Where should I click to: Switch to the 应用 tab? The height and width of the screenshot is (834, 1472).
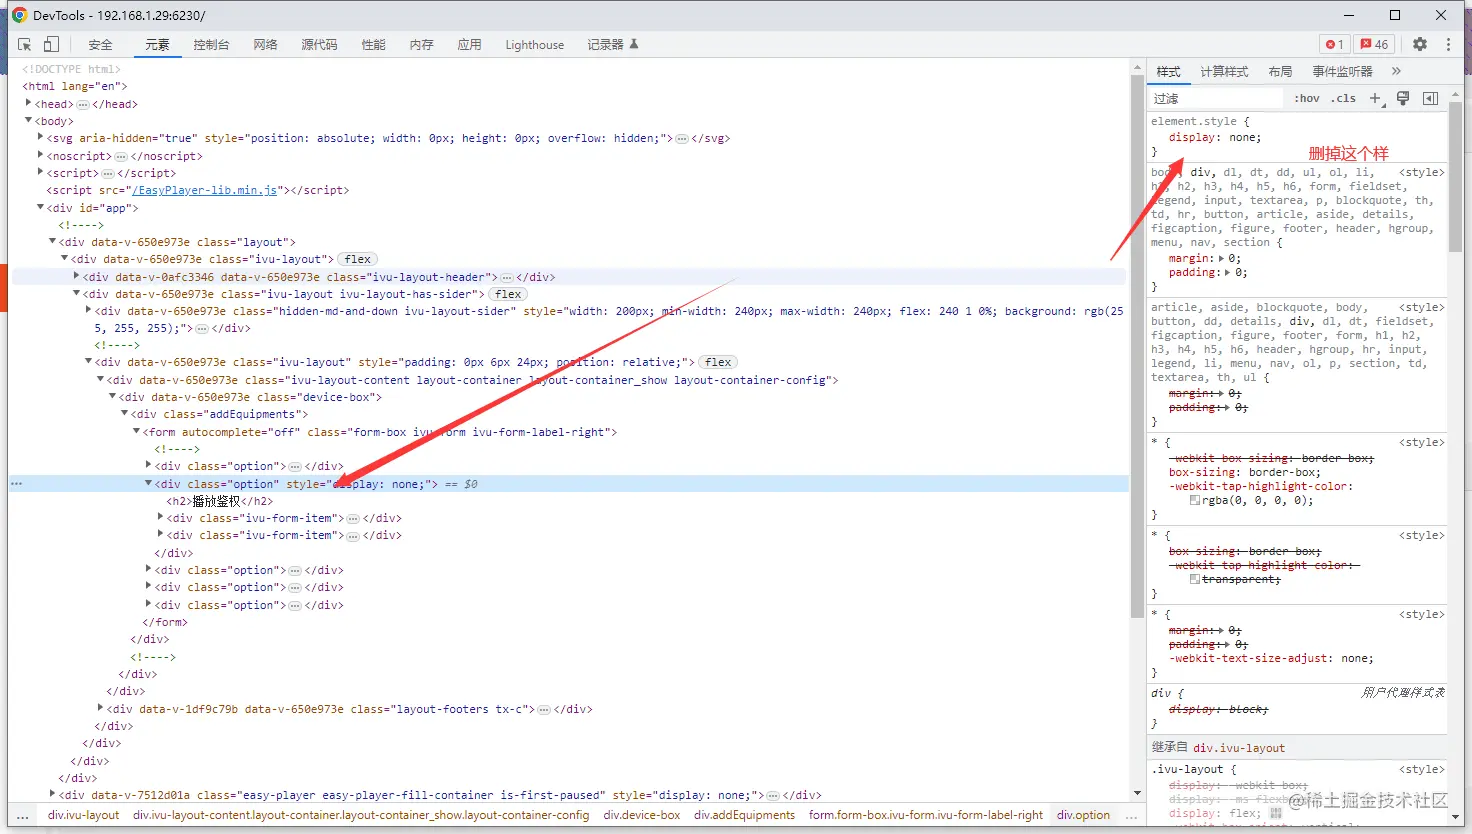(x=469, y=44)
